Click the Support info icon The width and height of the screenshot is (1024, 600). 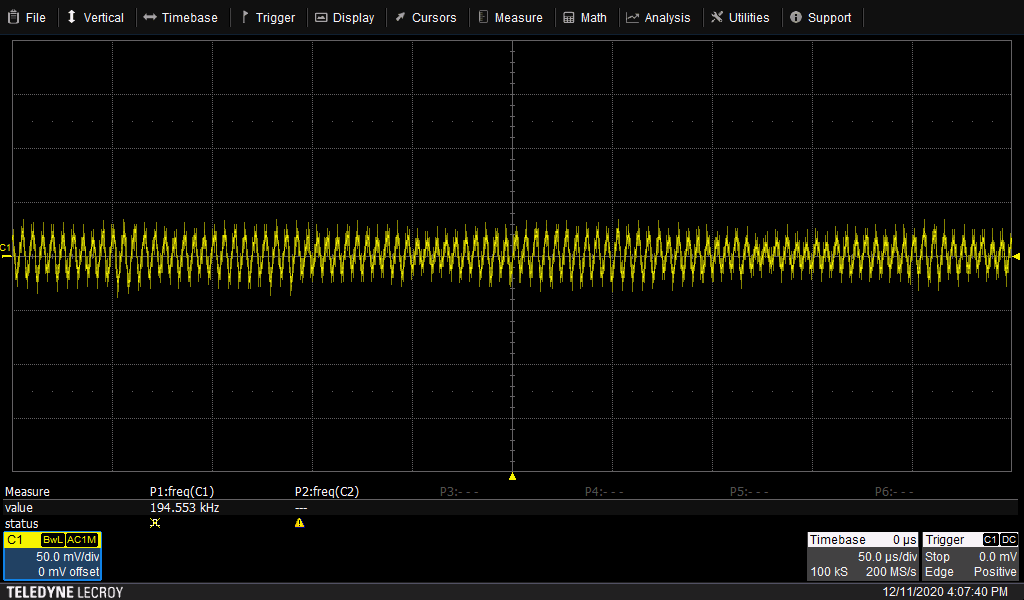coord(796,17)
